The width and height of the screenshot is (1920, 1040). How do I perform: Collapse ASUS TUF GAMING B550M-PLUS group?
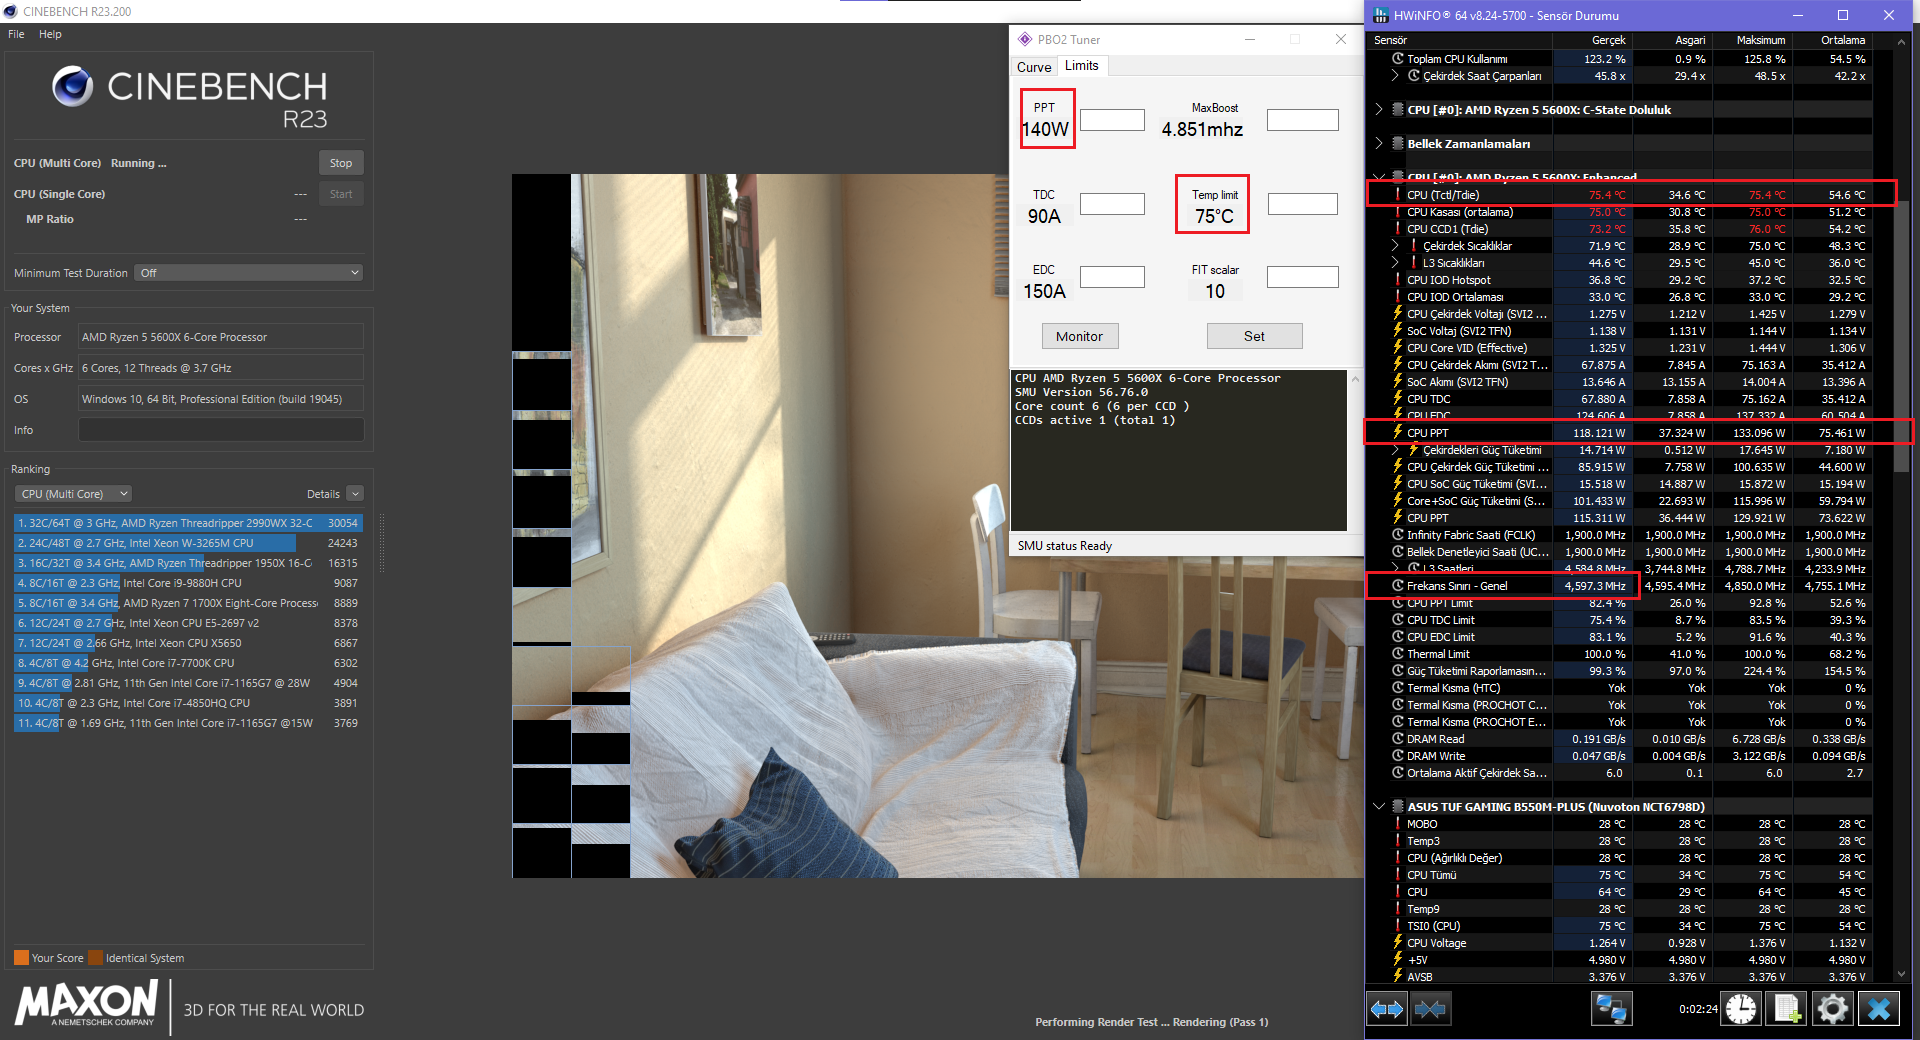click(1379, 806)
